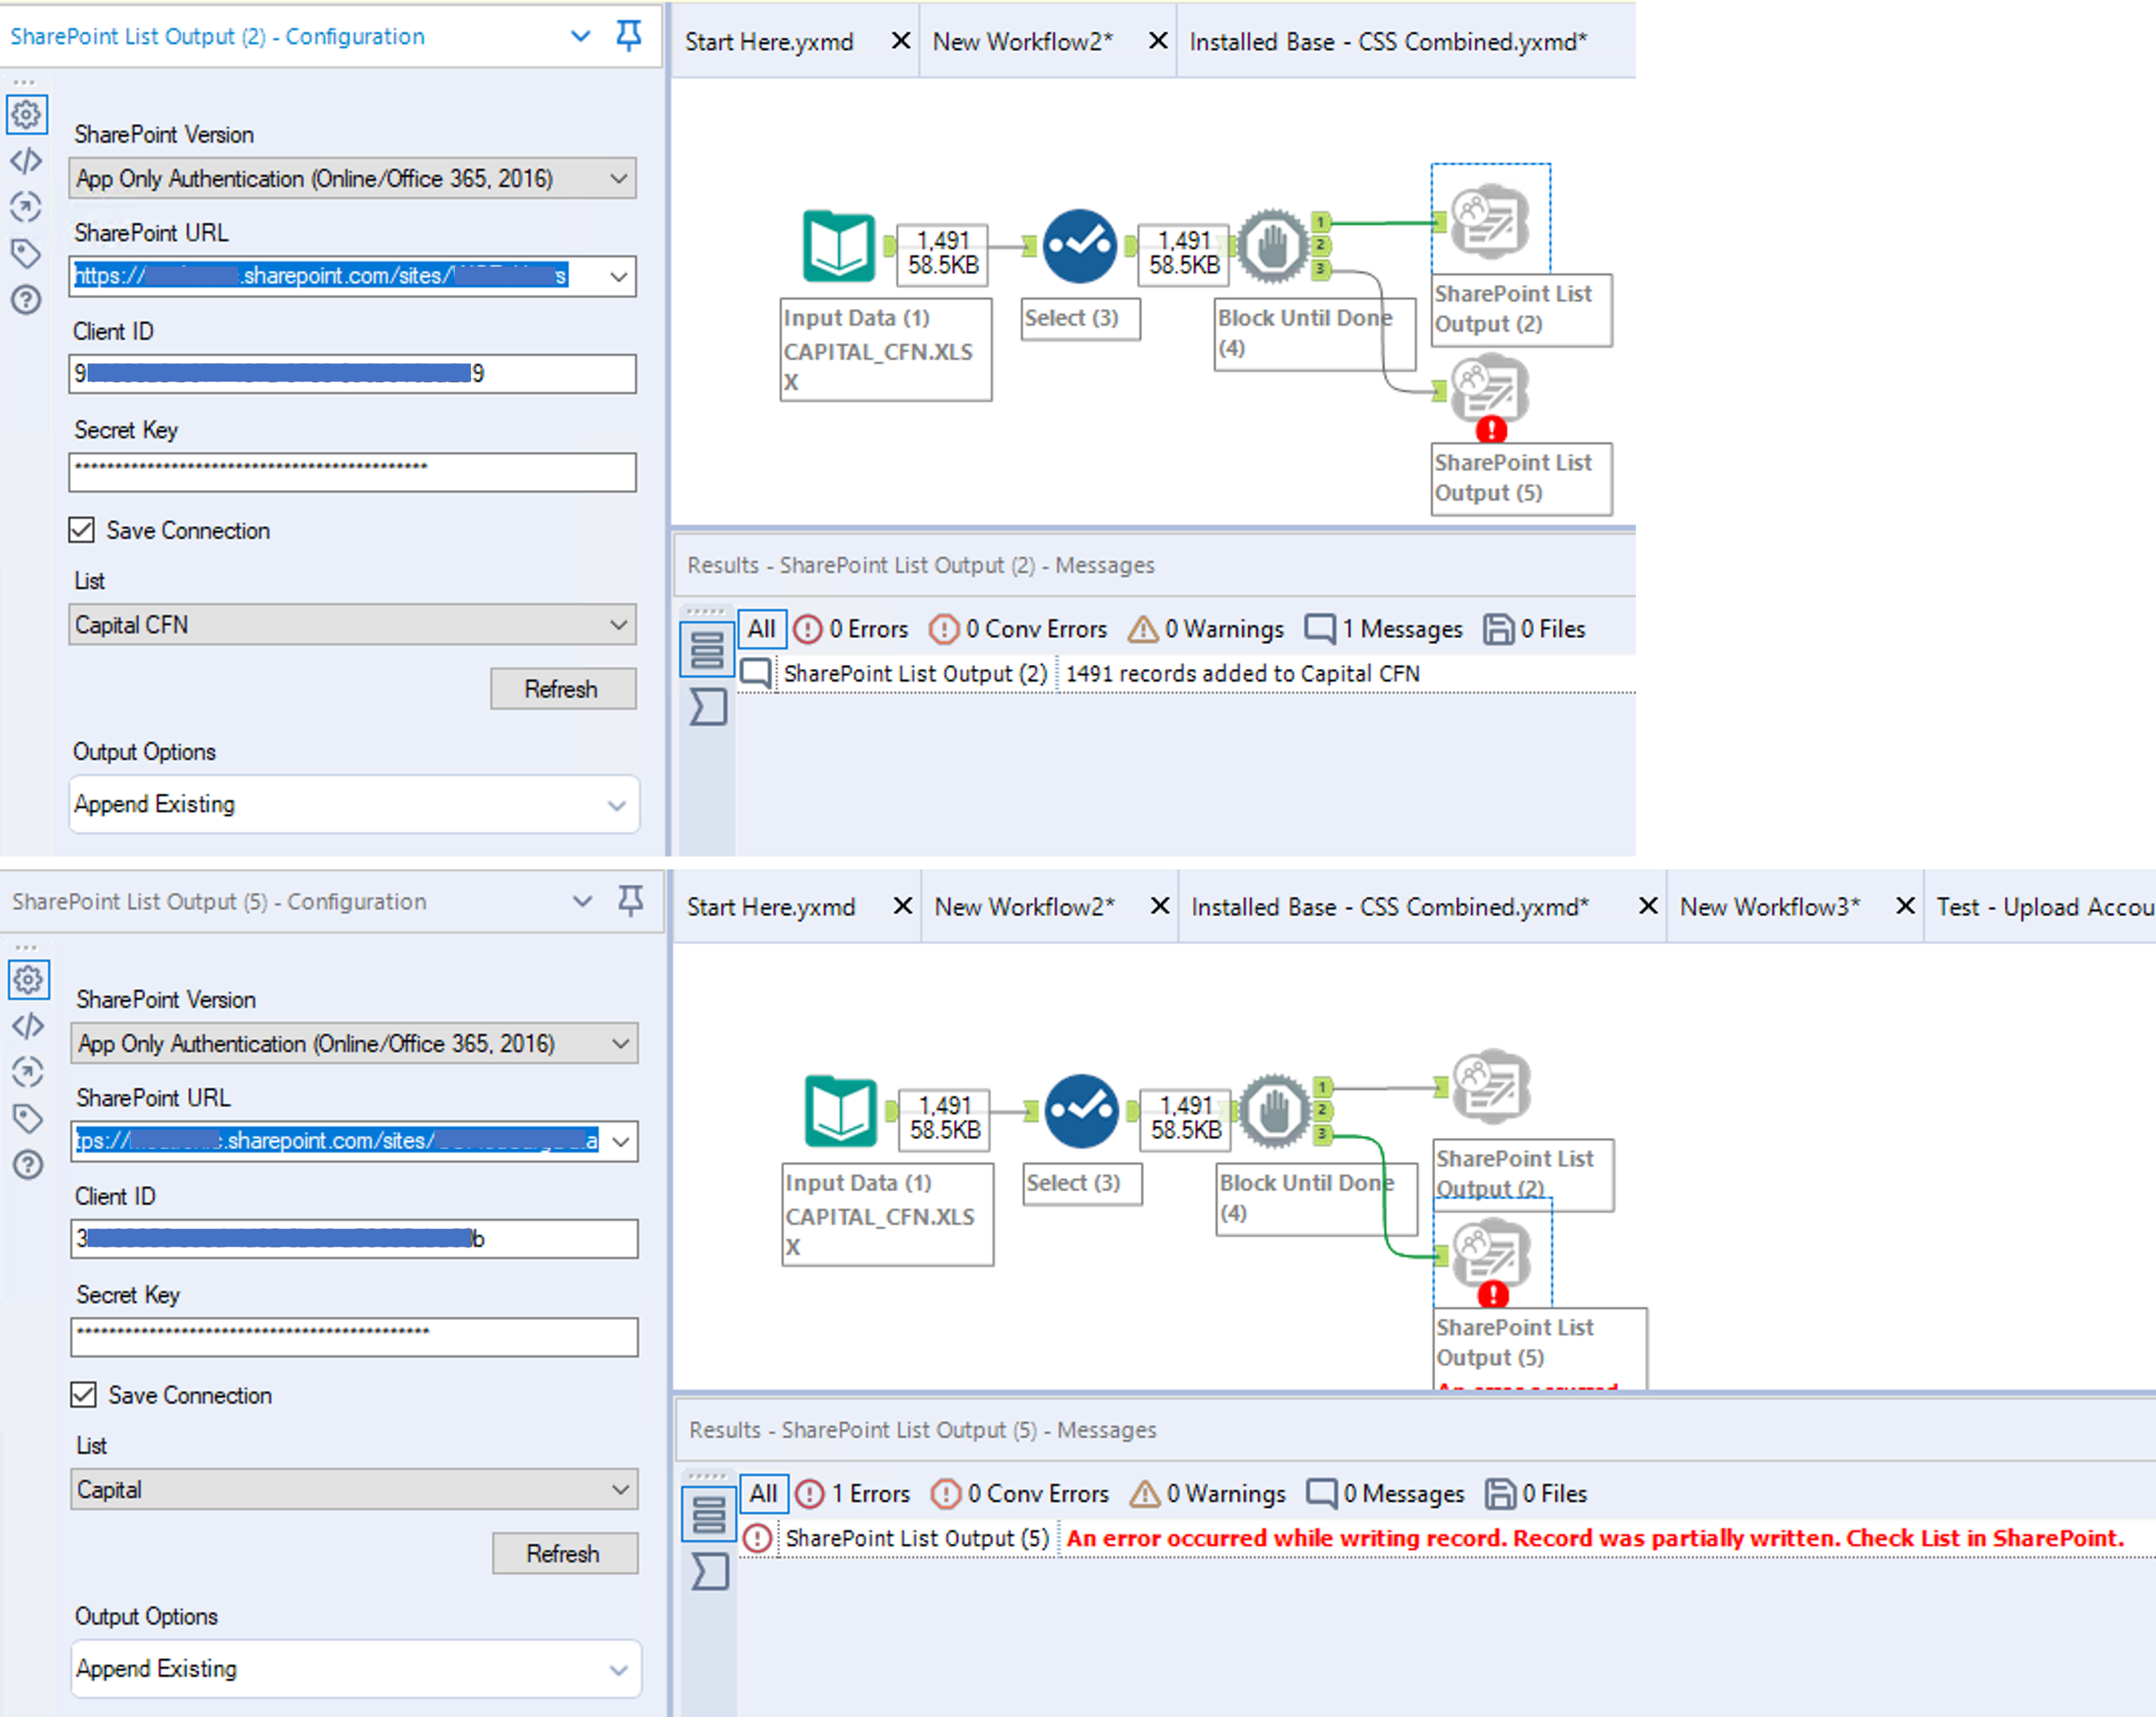Expand Append Existing output options in top panel
Image resolution: width=2156 pixels, height=1717 pixels.
coord(354,805)
